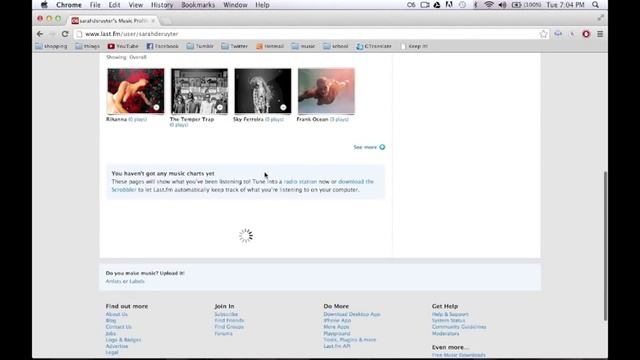Reload the Last.fm page
640x360 pixels.
pos(65,34)
